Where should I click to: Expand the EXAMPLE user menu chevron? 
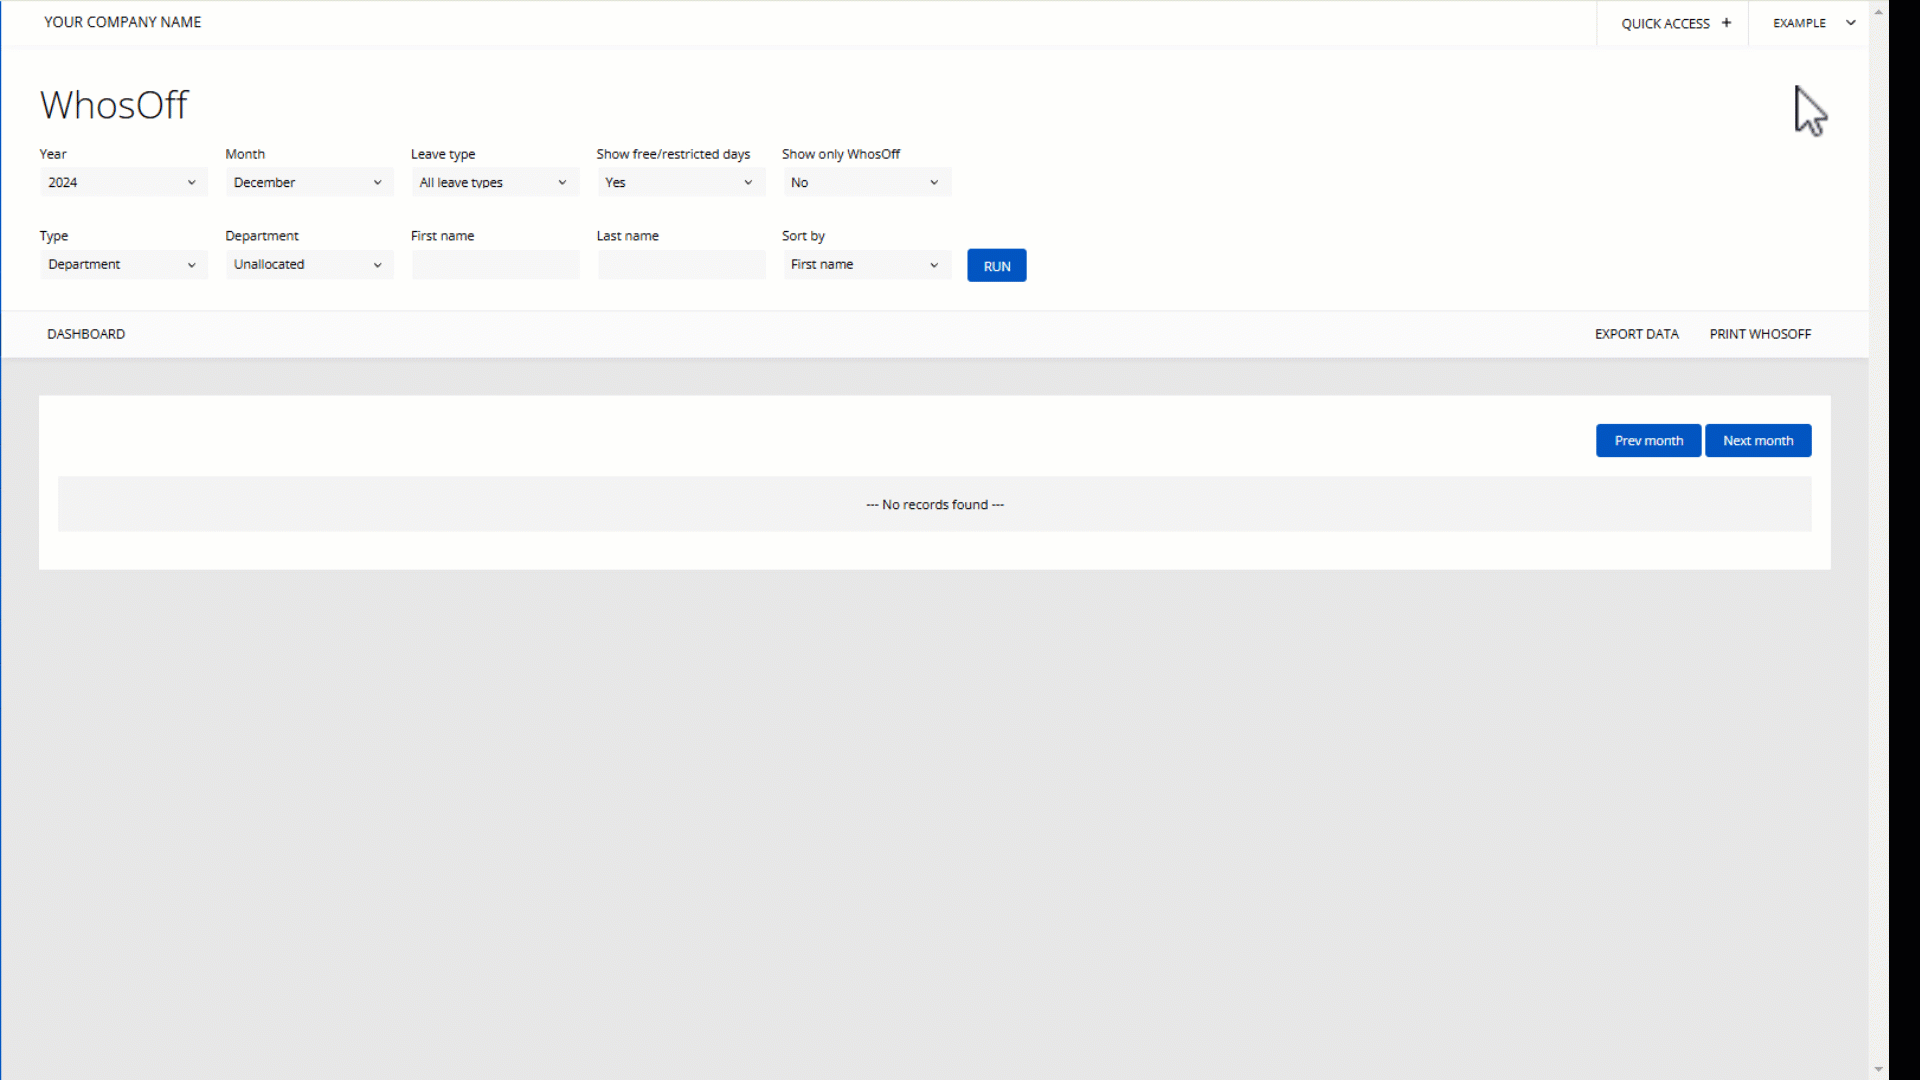[x=1850, y=23]
